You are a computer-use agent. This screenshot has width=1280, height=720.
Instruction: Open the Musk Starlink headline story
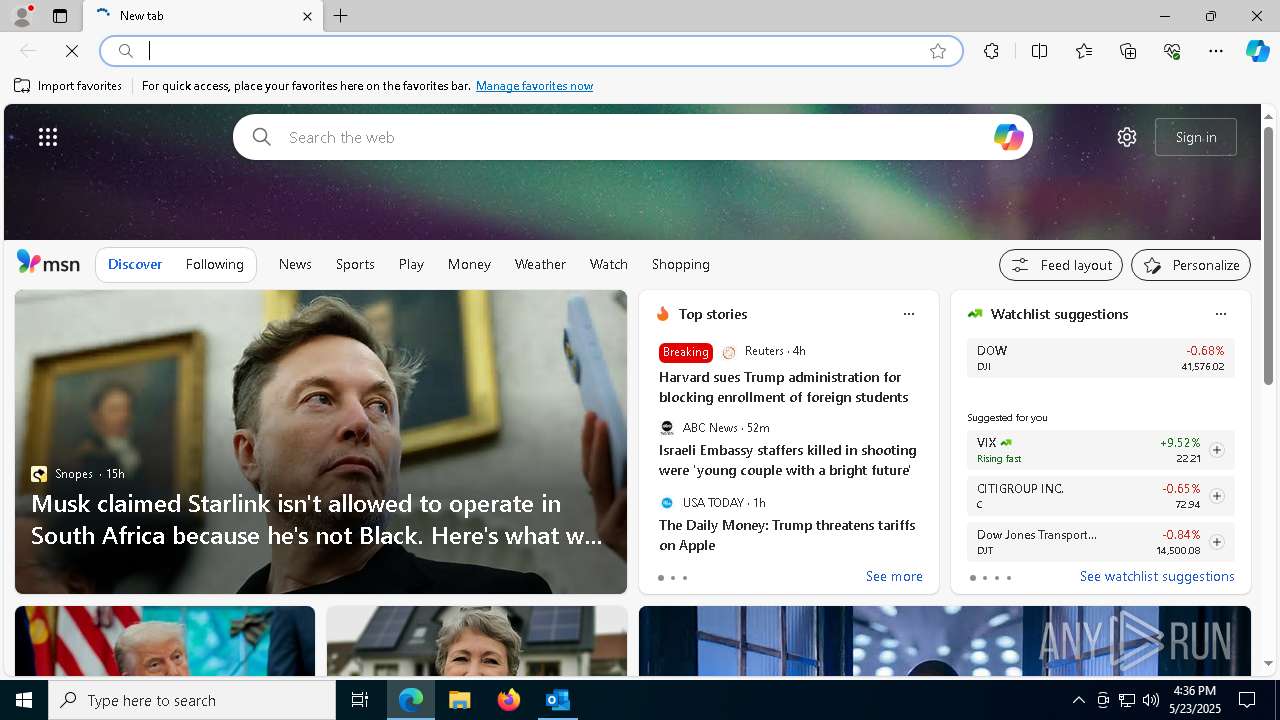pos(317,519)
